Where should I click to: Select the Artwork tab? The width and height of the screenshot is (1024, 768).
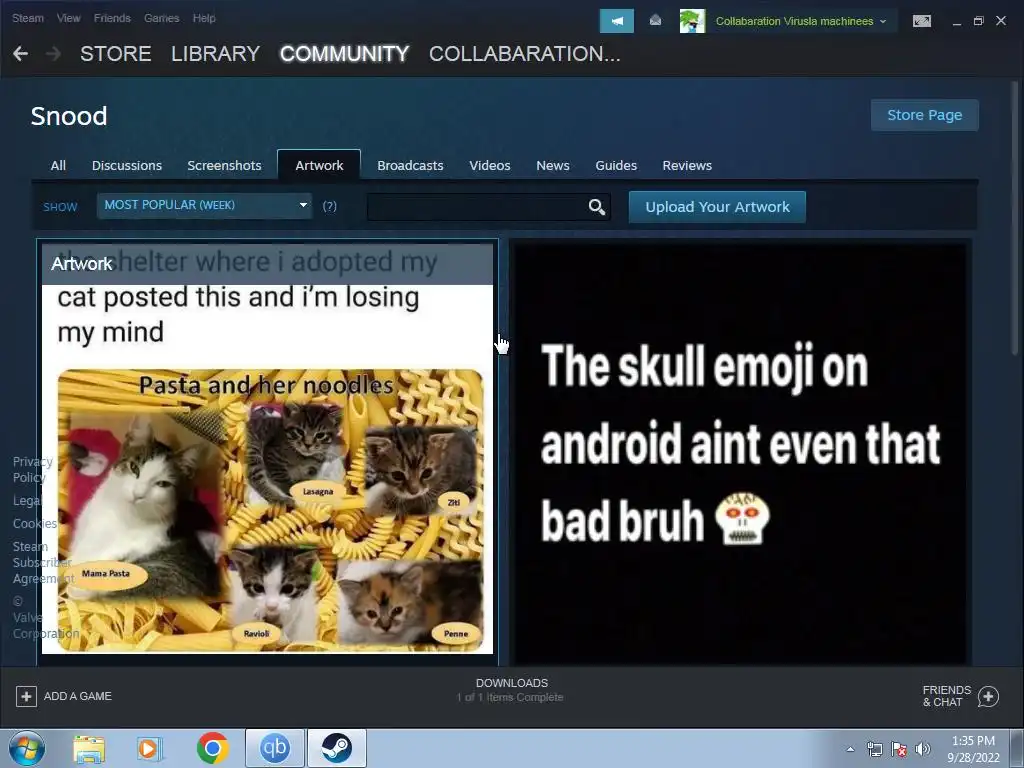click(319, 165)
